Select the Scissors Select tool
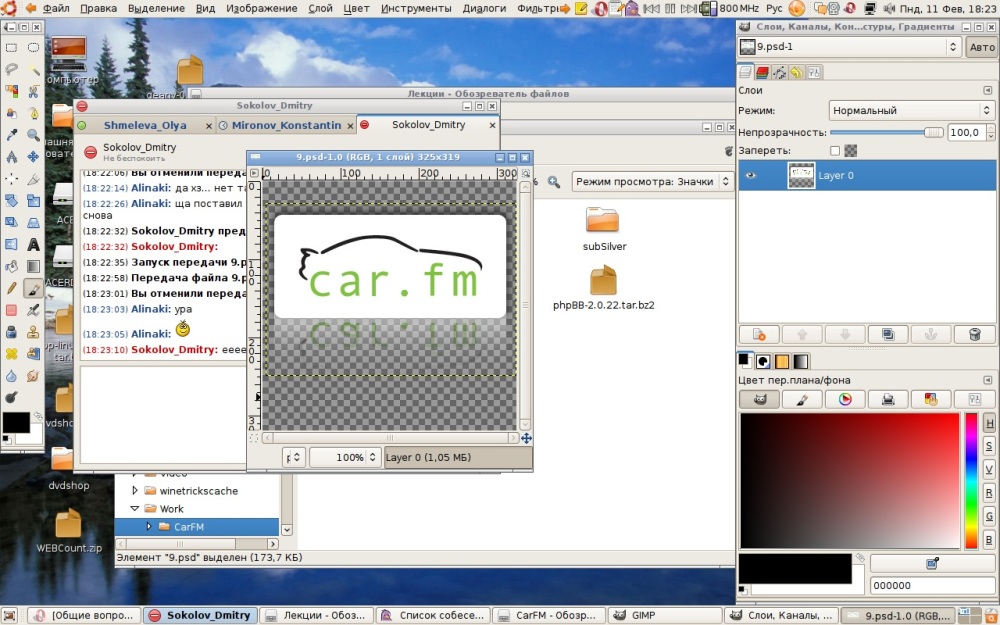Screen dimensions: 1000x625 33,91
